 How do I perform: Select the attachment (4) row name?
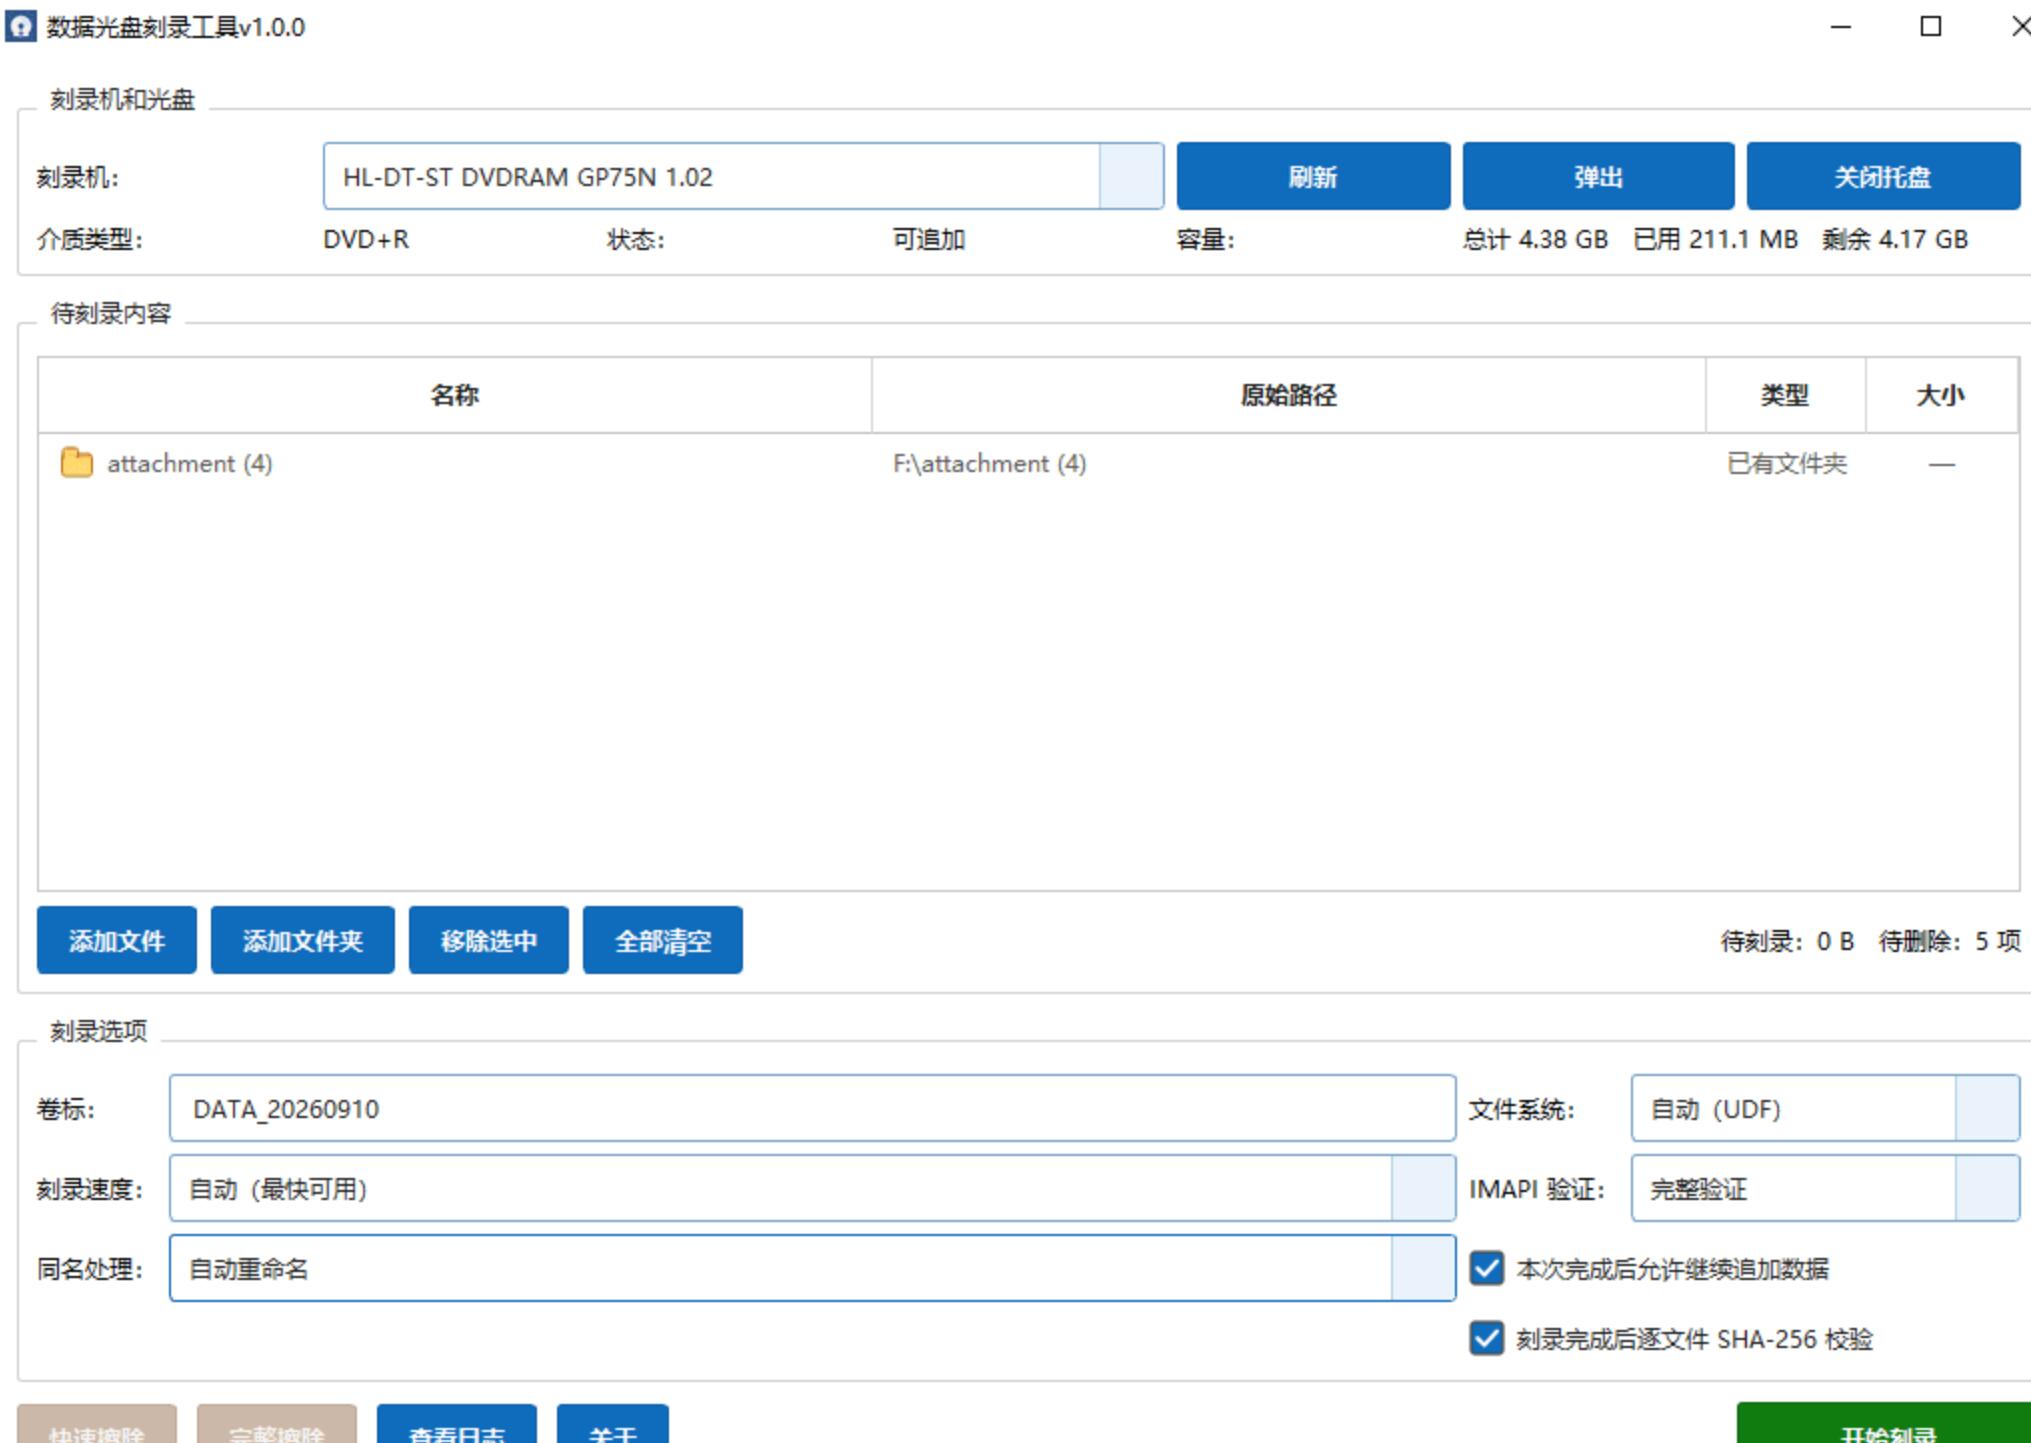pyautogui.click(x=190, y=463)
